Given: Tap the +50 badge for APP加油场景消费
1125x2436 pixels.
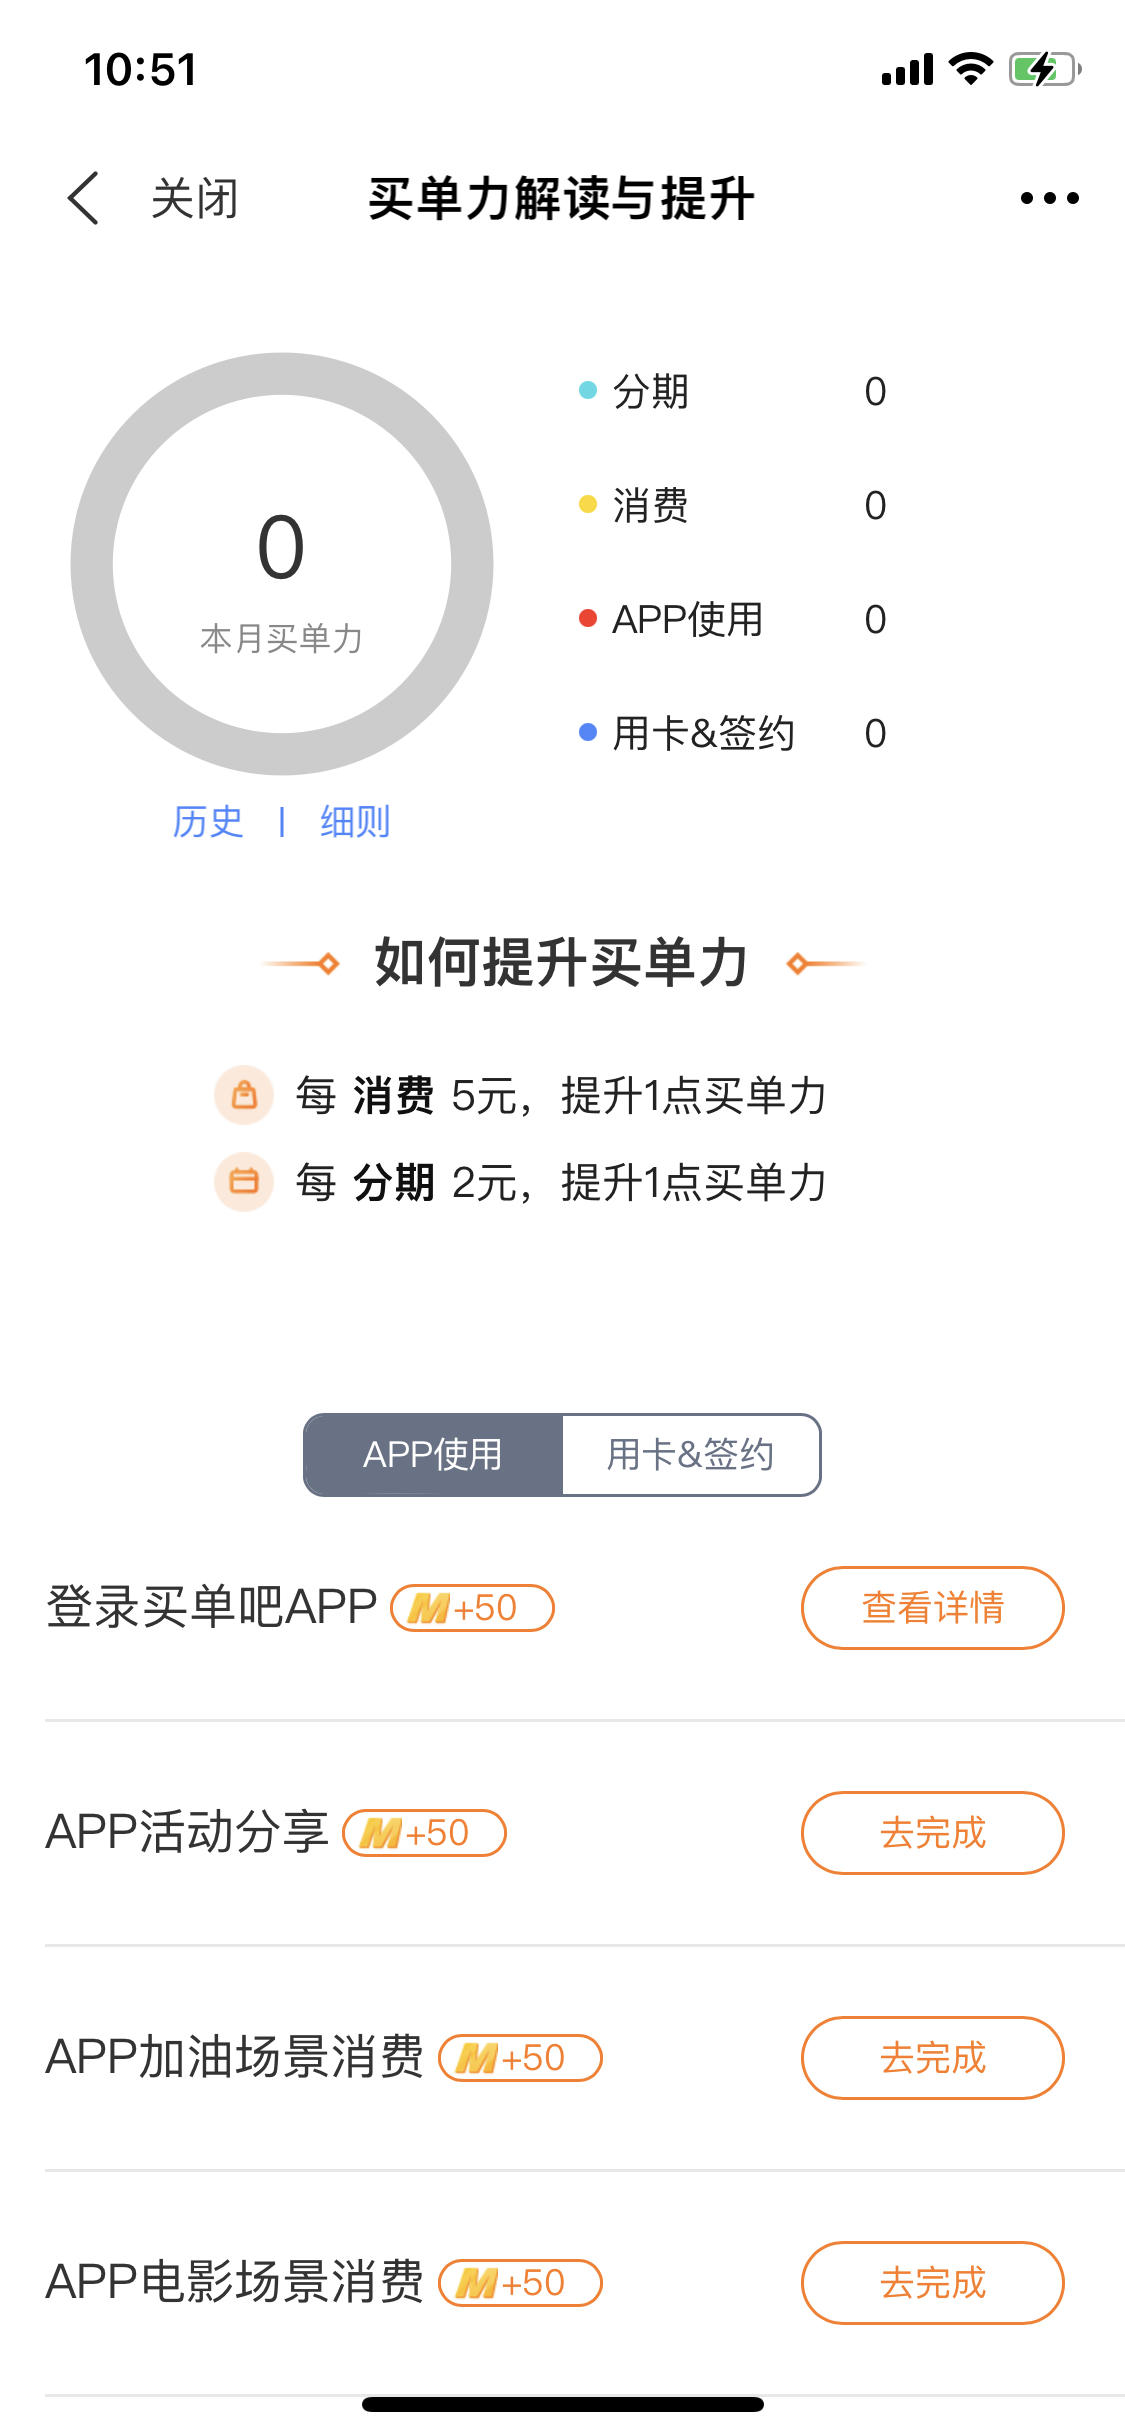Looking at the screenshot, I should click(x=520, y=2058).
